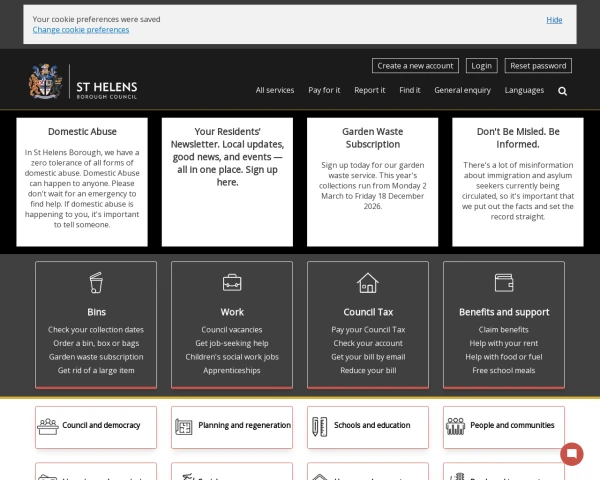Click Create a new account button
The width and height of the screenshot is (600, 480).
pos(415,65)
